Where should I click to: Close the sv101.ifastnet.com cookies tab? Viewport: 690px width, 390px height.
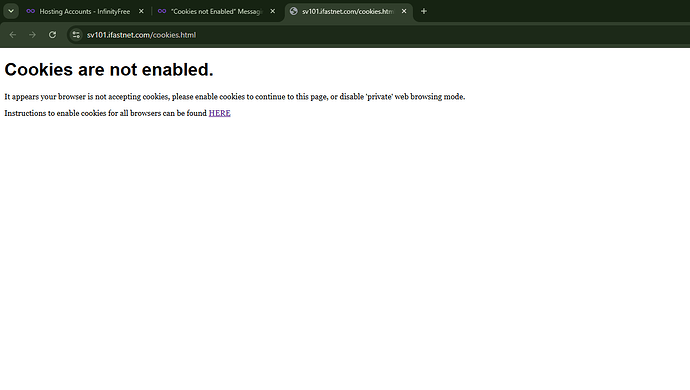pyautogui.click(x=404, y=11)
